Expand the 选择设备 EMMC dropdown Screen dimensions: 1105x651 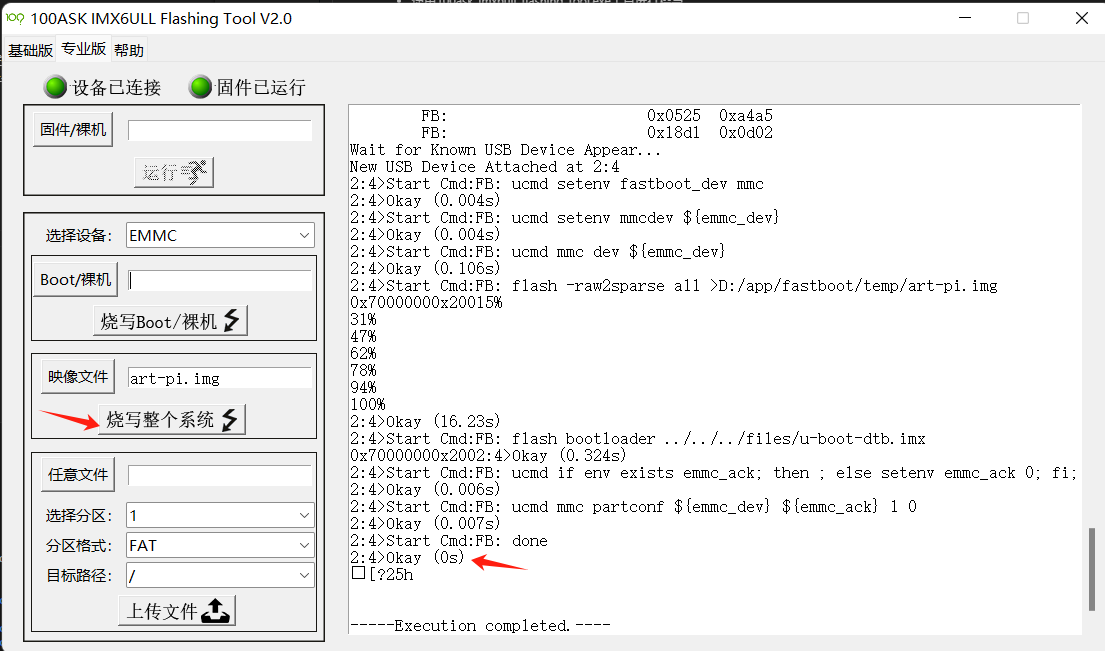[304, 236]
